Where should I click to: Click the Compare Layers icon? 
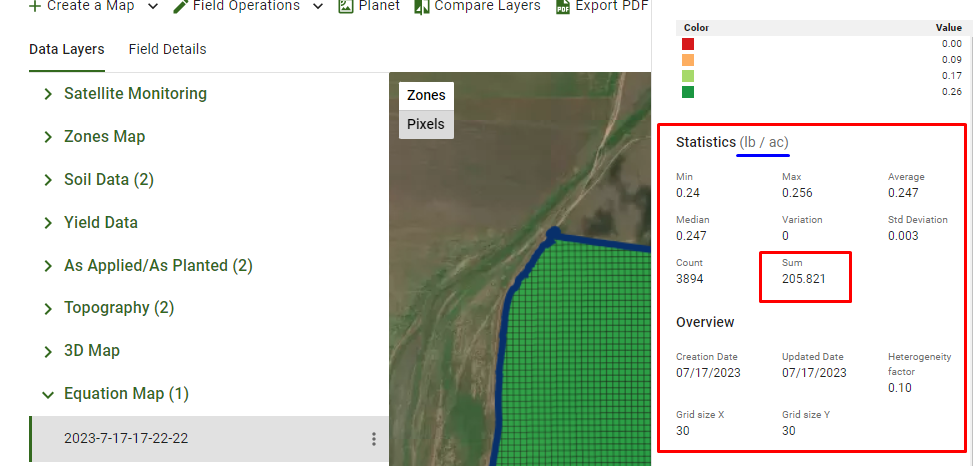422,6
